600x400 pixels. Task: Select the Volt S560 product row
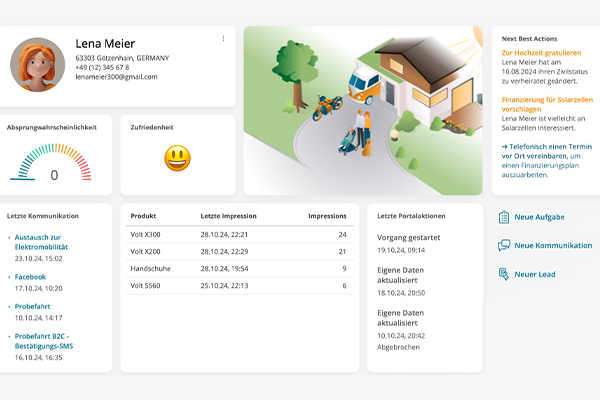click(240, 286)
